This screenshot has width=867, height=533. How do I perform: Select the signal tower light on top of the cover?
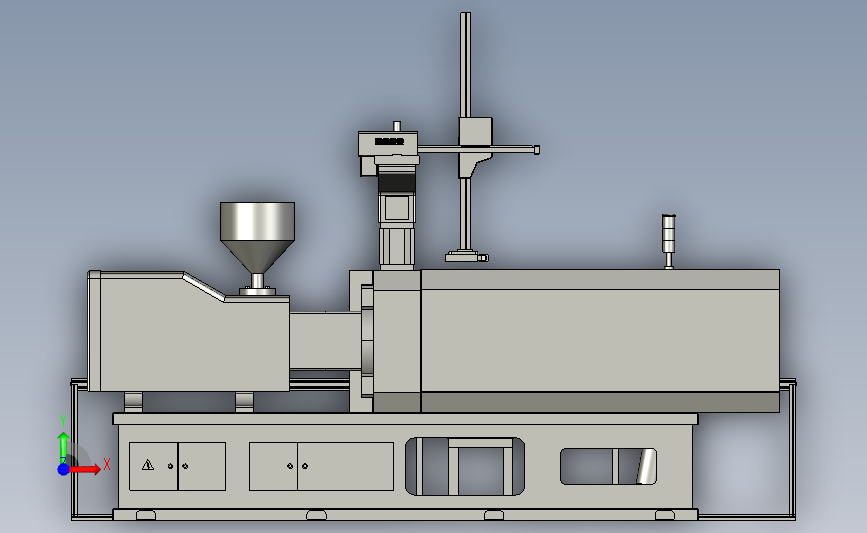pos(668,242)
